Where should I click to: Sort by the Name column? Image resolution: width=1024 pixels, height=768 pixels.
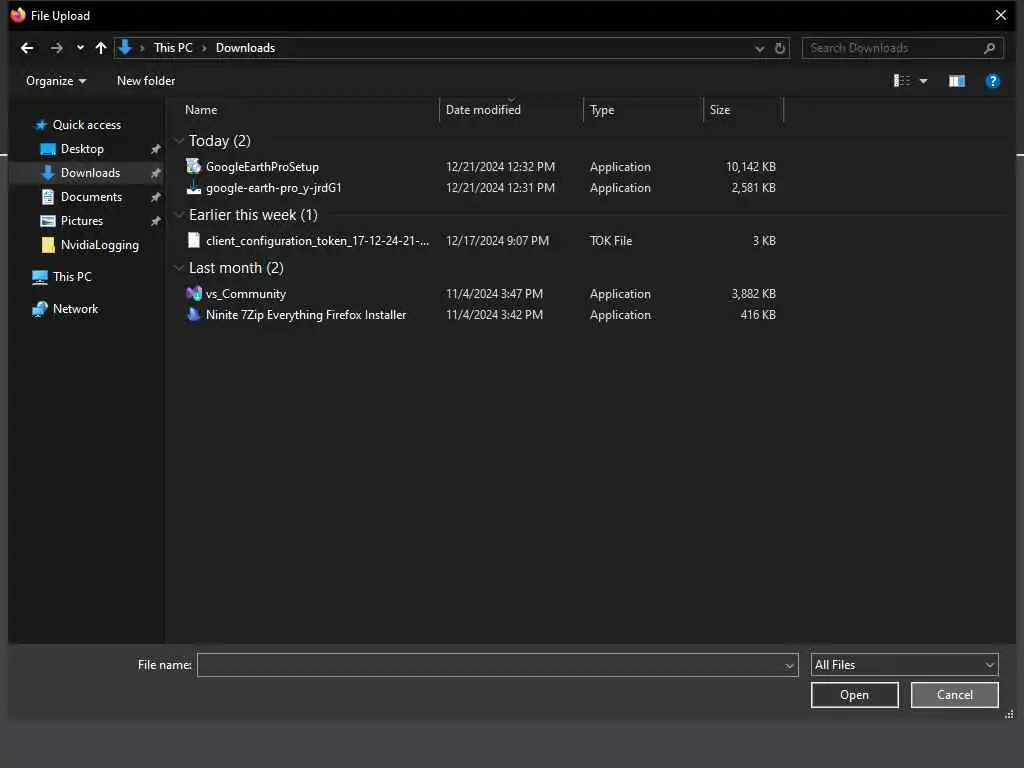201,110
